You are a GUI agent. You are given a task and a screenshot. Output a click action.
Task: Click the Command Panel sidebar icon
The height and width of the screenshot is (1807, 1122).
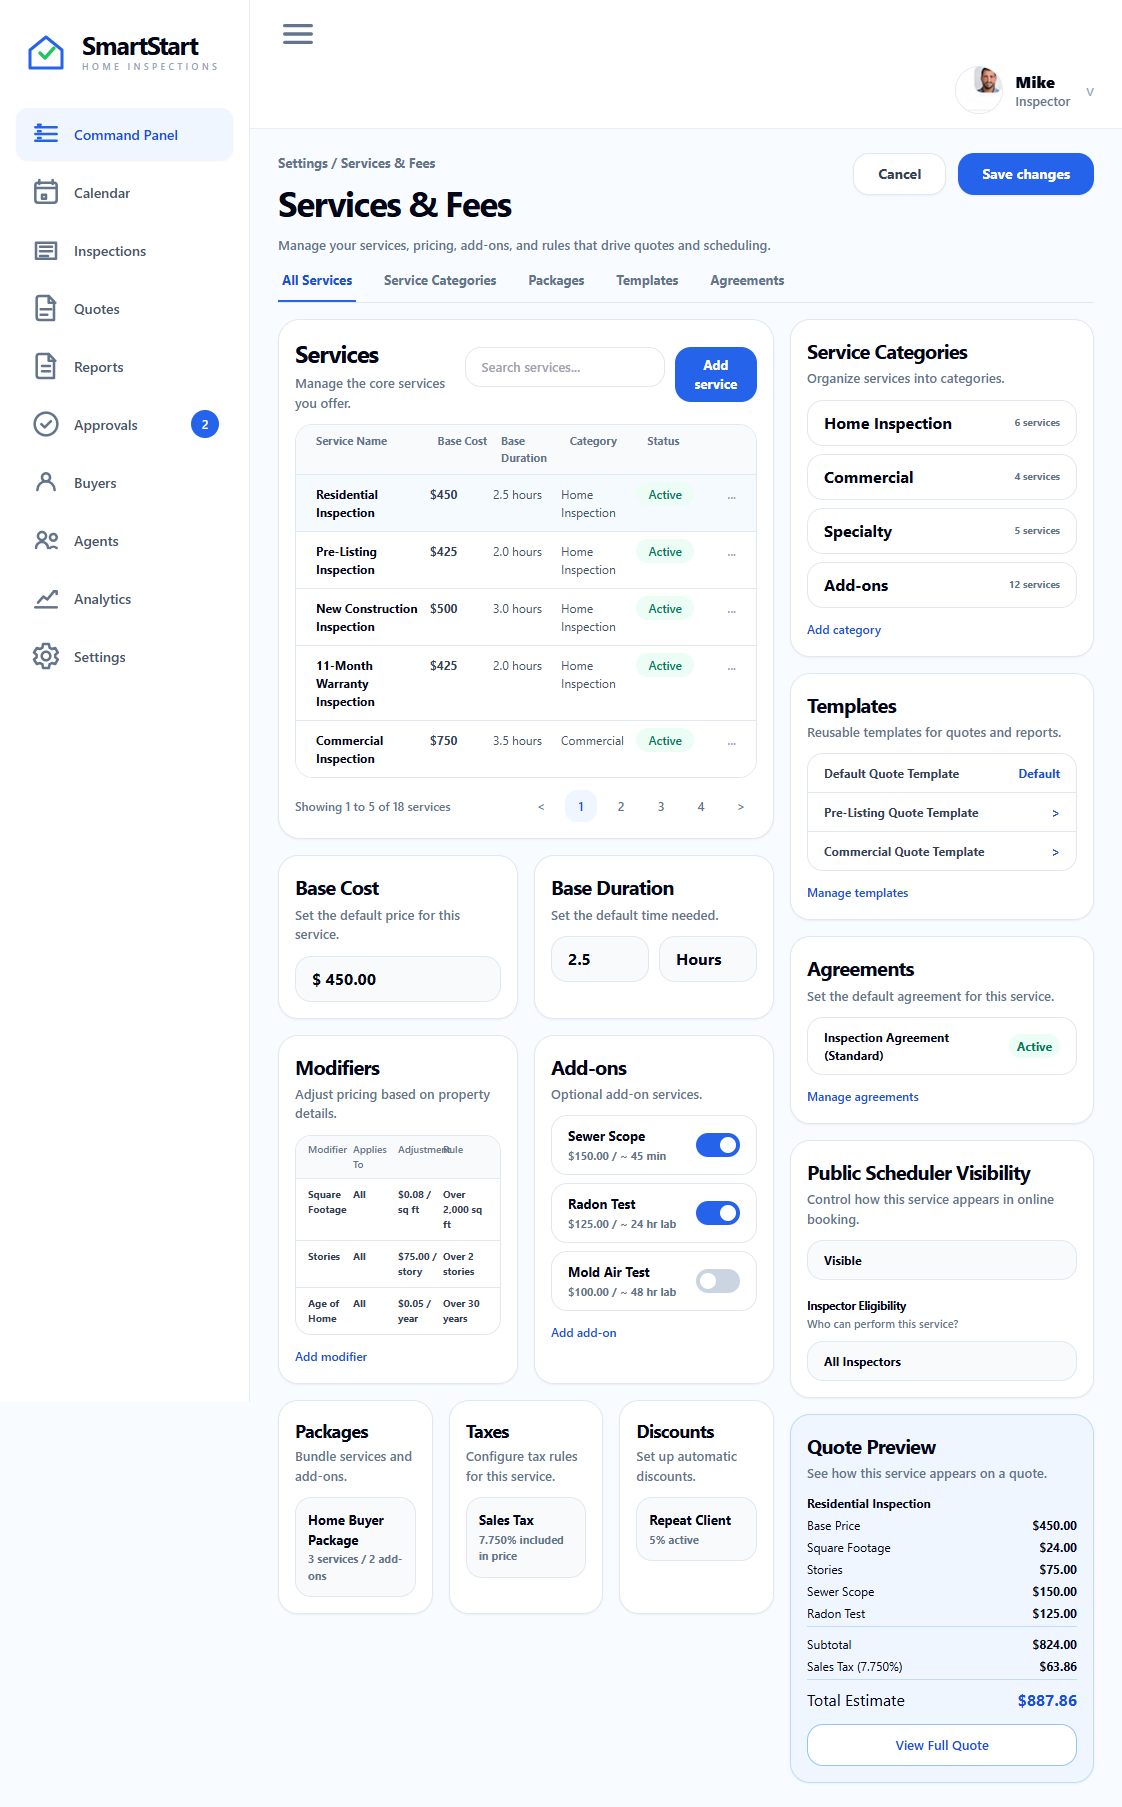tap(46, 134)
